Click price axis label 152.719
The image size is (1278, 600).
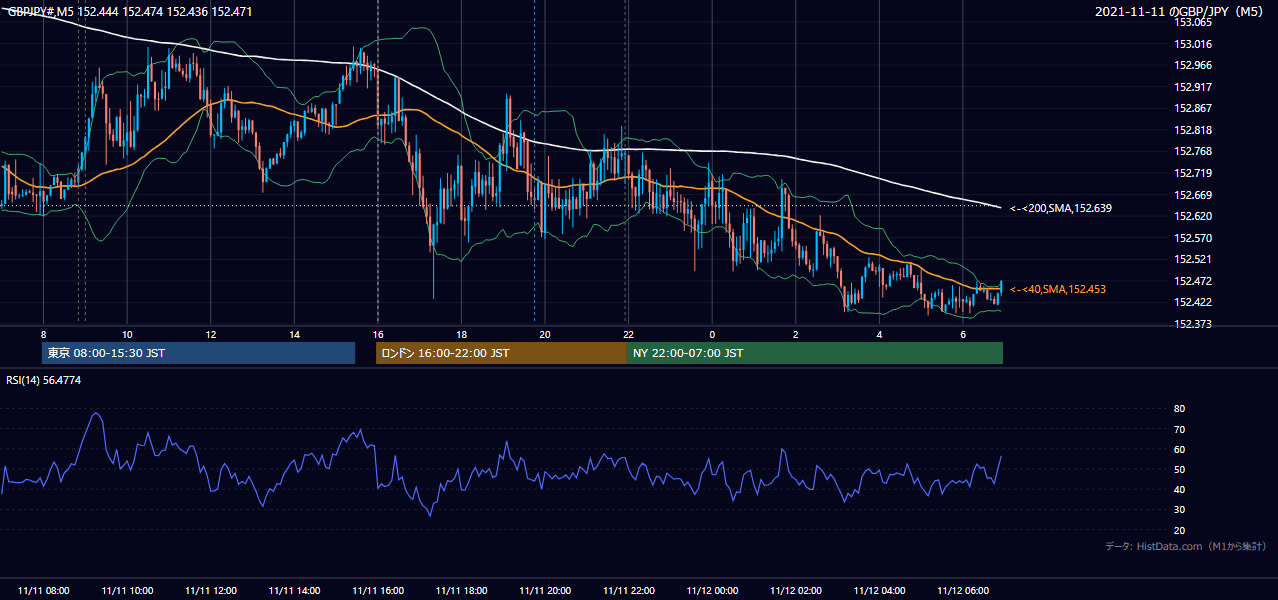point(1192,173)
